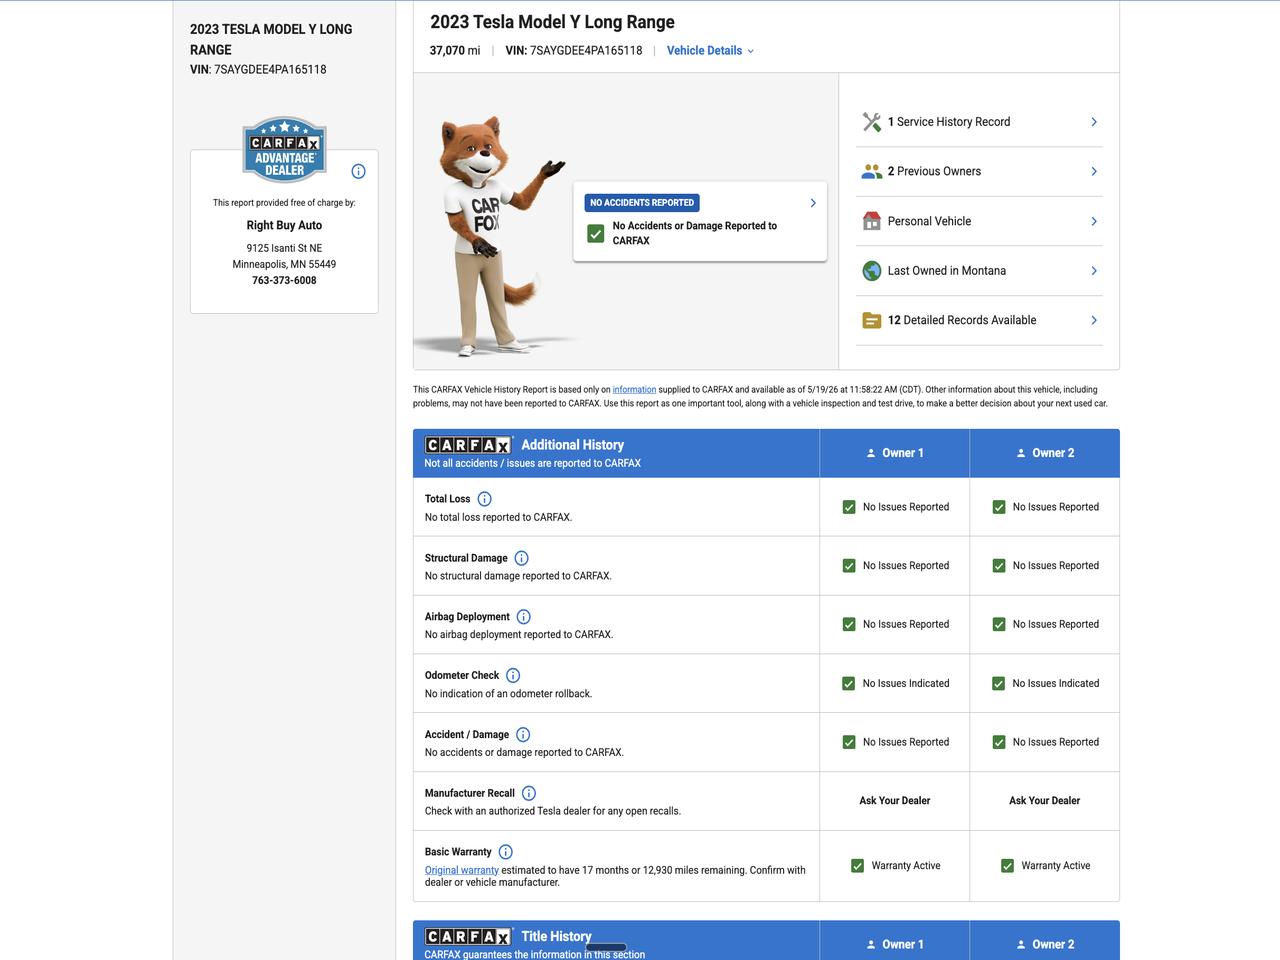Screen dimensions: 1280x960
Task: Open the Odometer Check info icon
Action: tap(513, 676)
